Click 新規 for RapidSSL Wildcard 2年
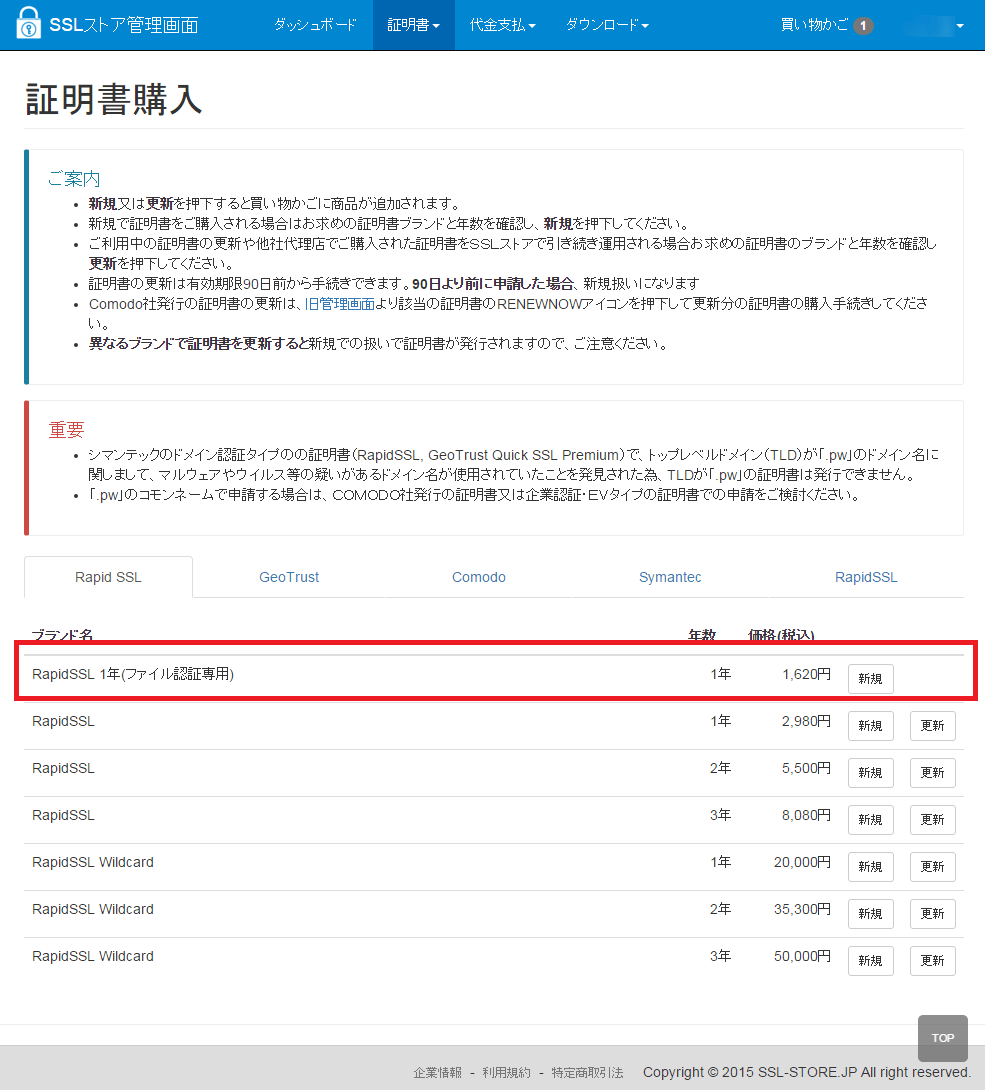Viewport: 985px width, 1090px height. coord(870,913)
